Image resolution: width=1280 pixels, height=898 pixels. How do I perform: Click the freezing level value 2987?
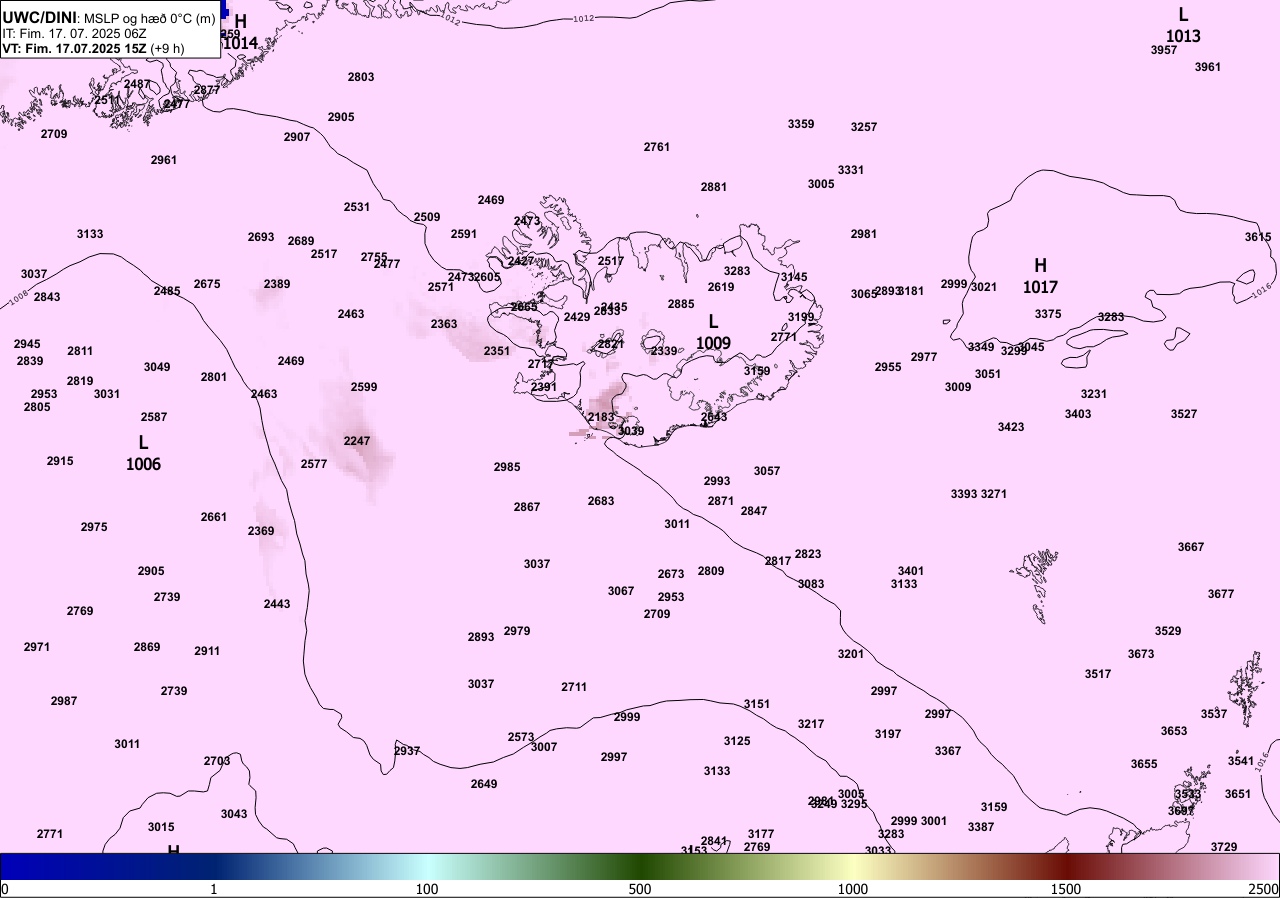coord(64,701)
